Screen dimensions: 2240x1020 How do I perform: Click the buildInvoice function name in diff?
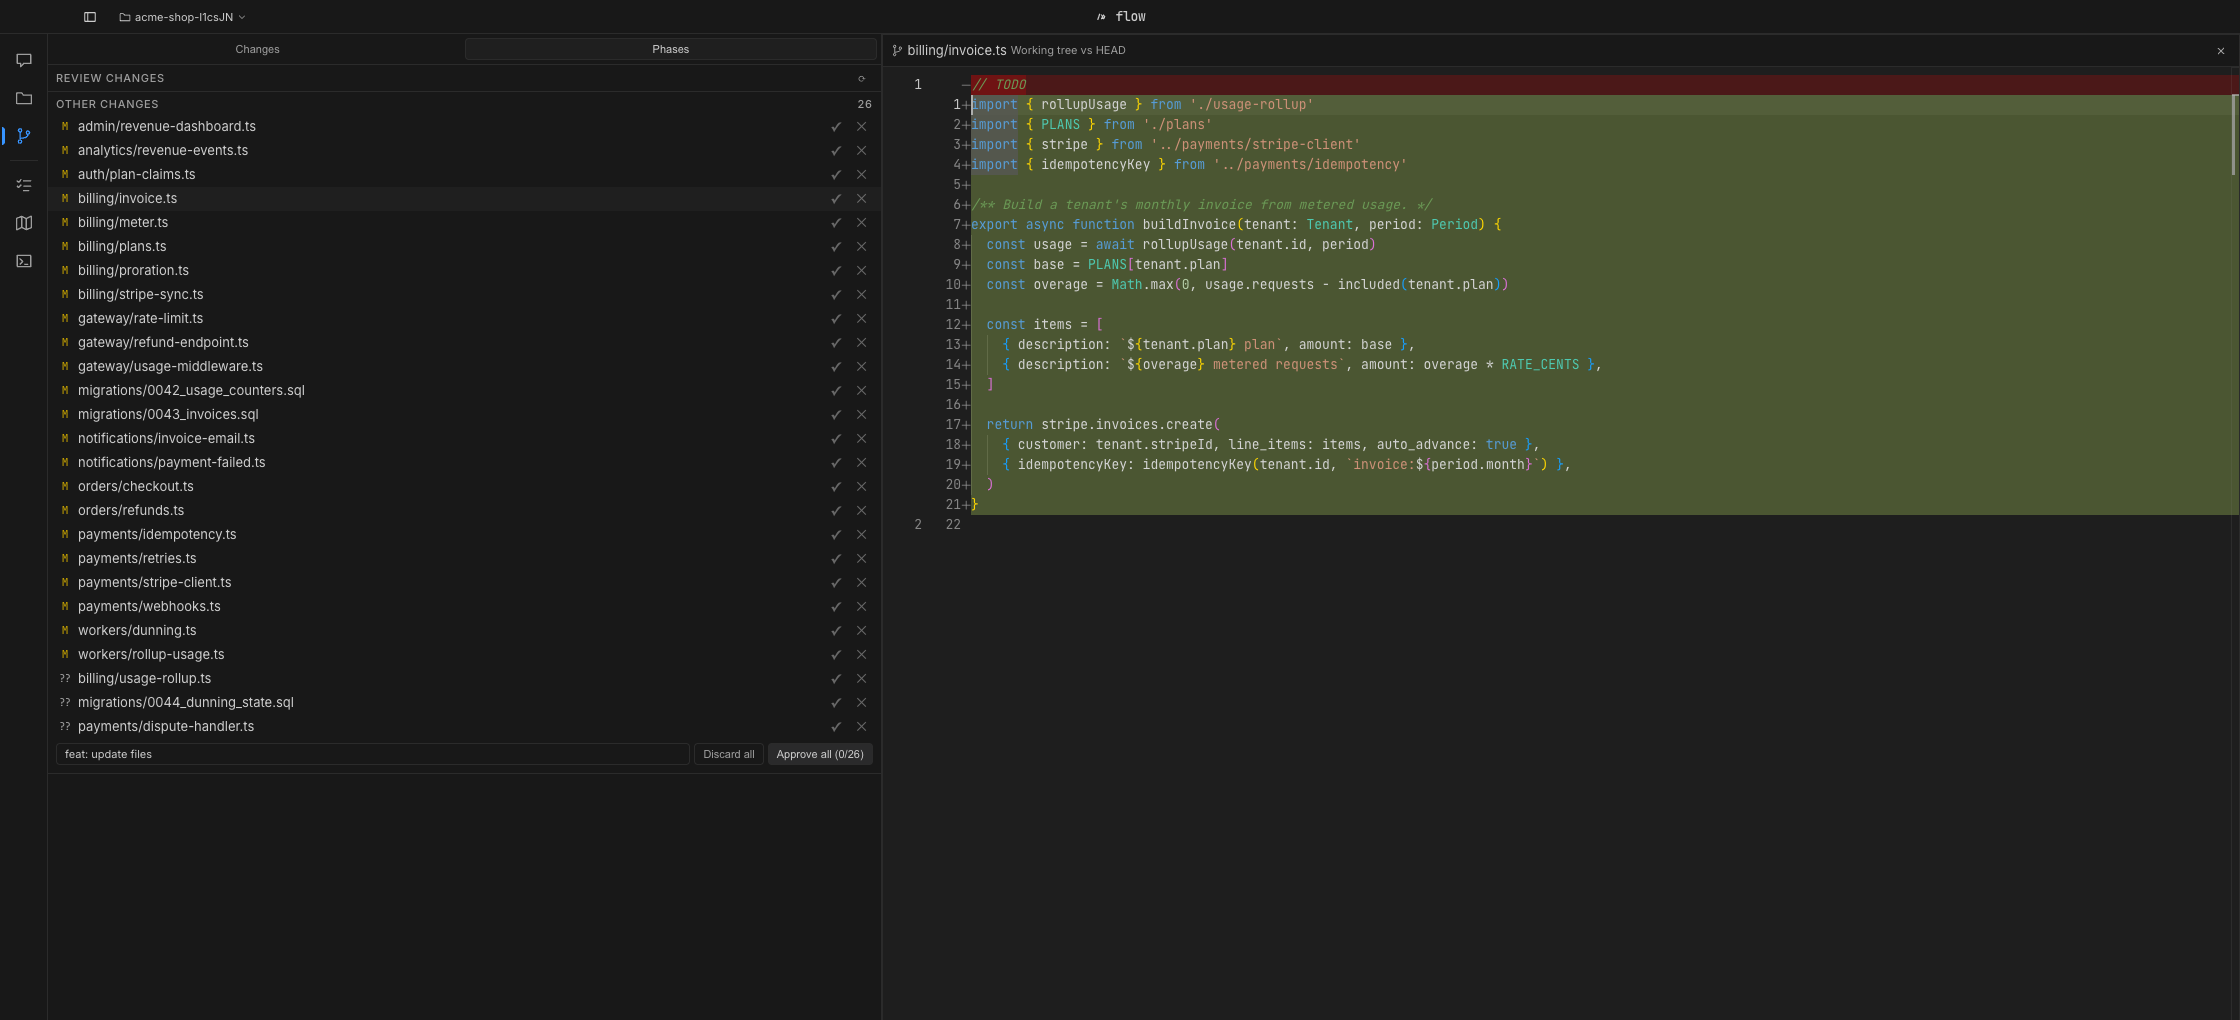click(1189, 225)
